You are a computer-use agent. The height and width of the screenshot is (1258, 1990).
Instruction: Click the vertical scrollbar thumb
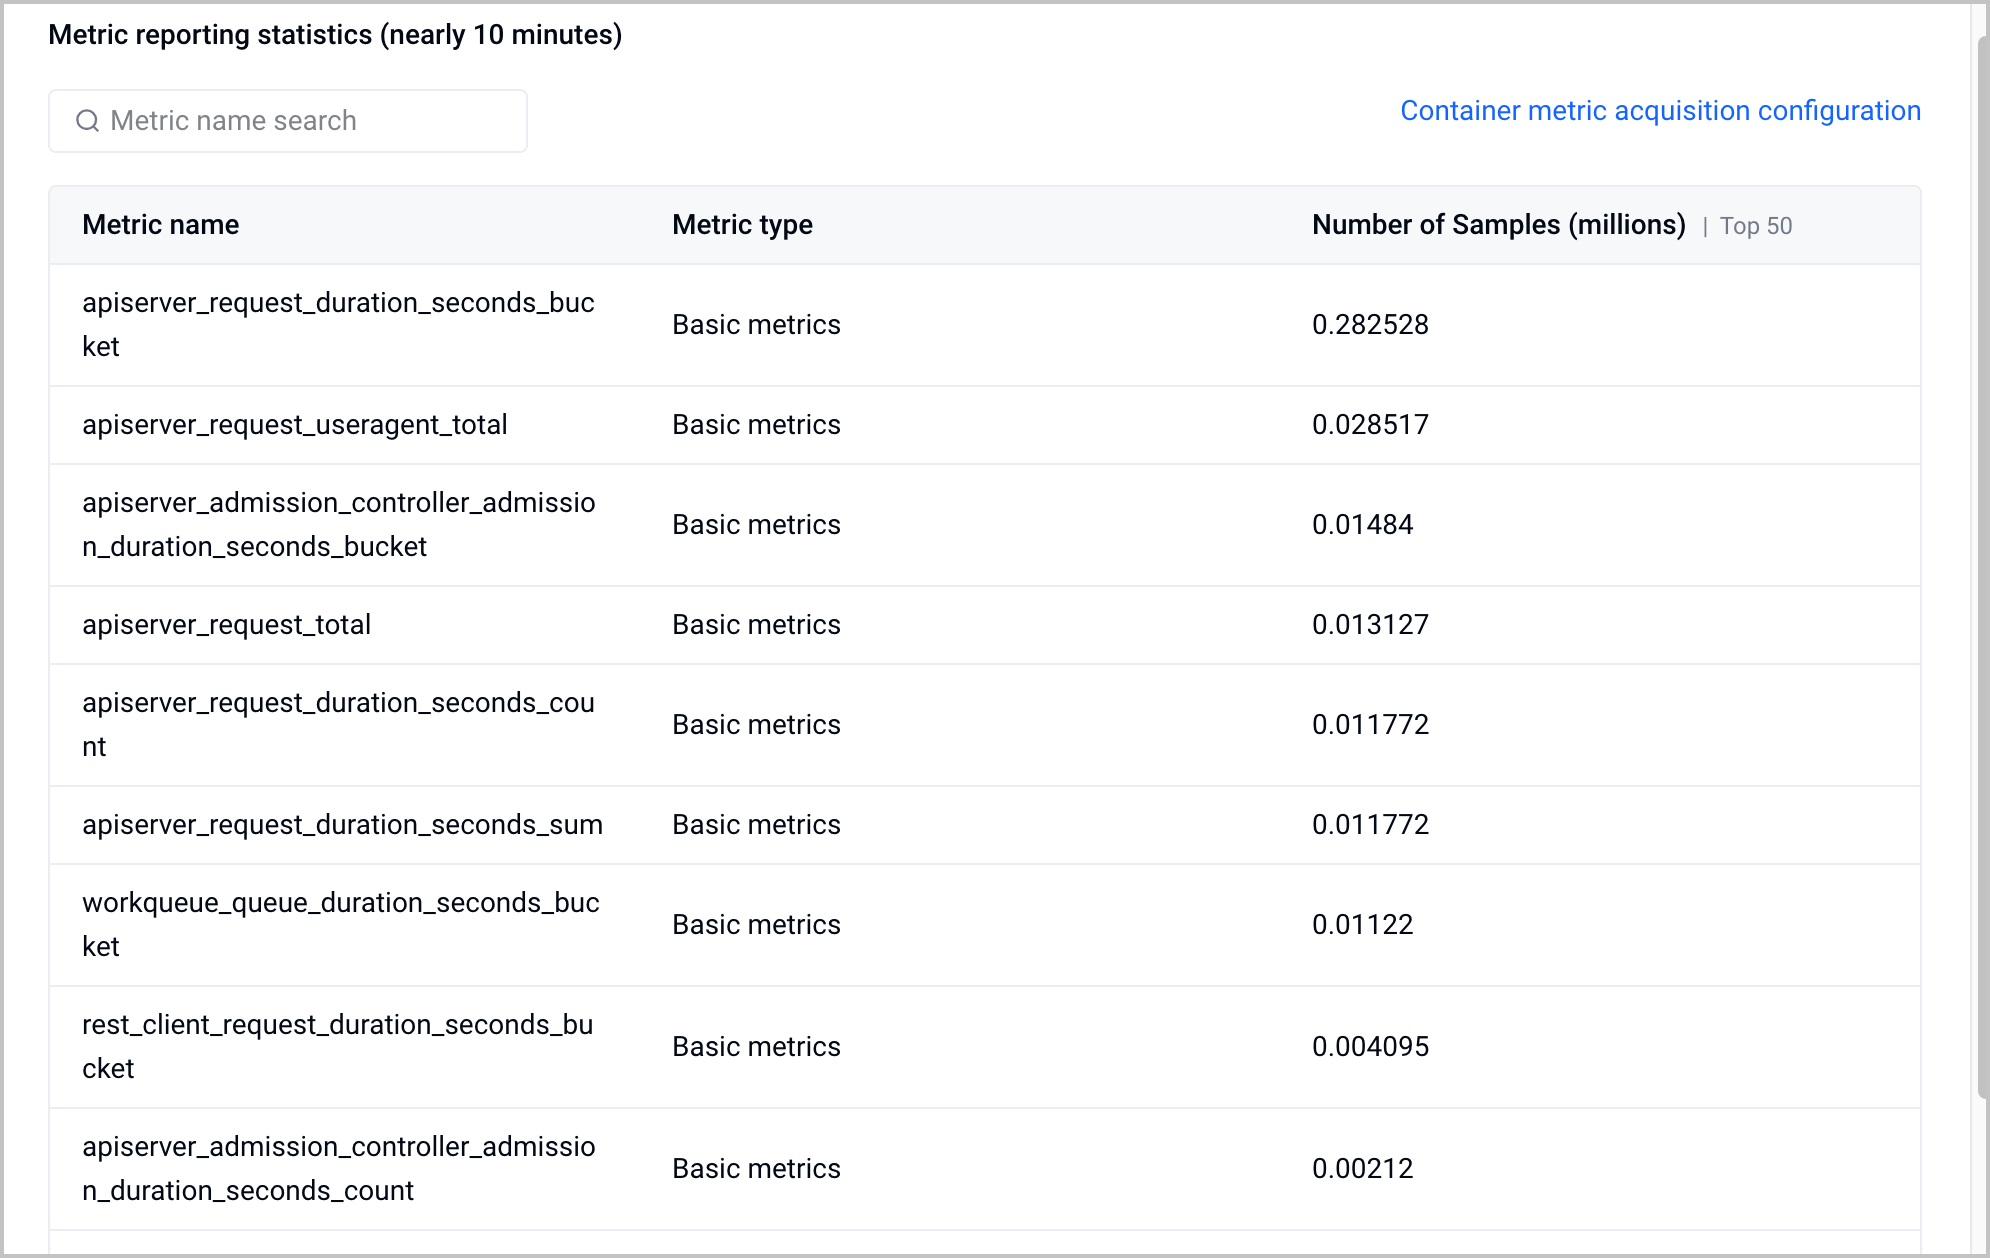tap(1983, 570)
